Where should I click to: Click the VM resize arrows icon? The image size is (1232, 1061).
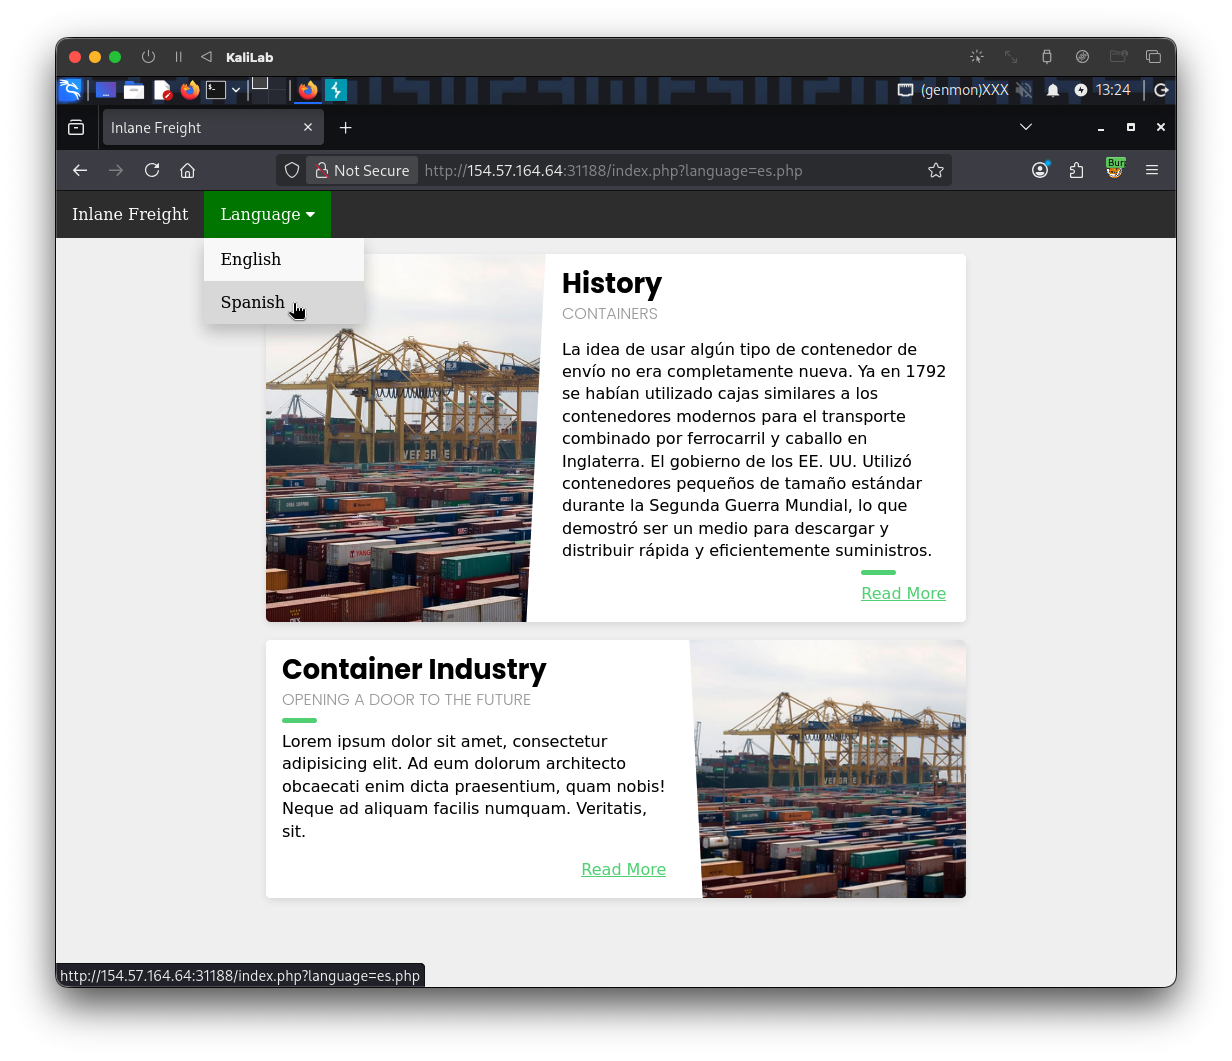(x=1011, y=57)
